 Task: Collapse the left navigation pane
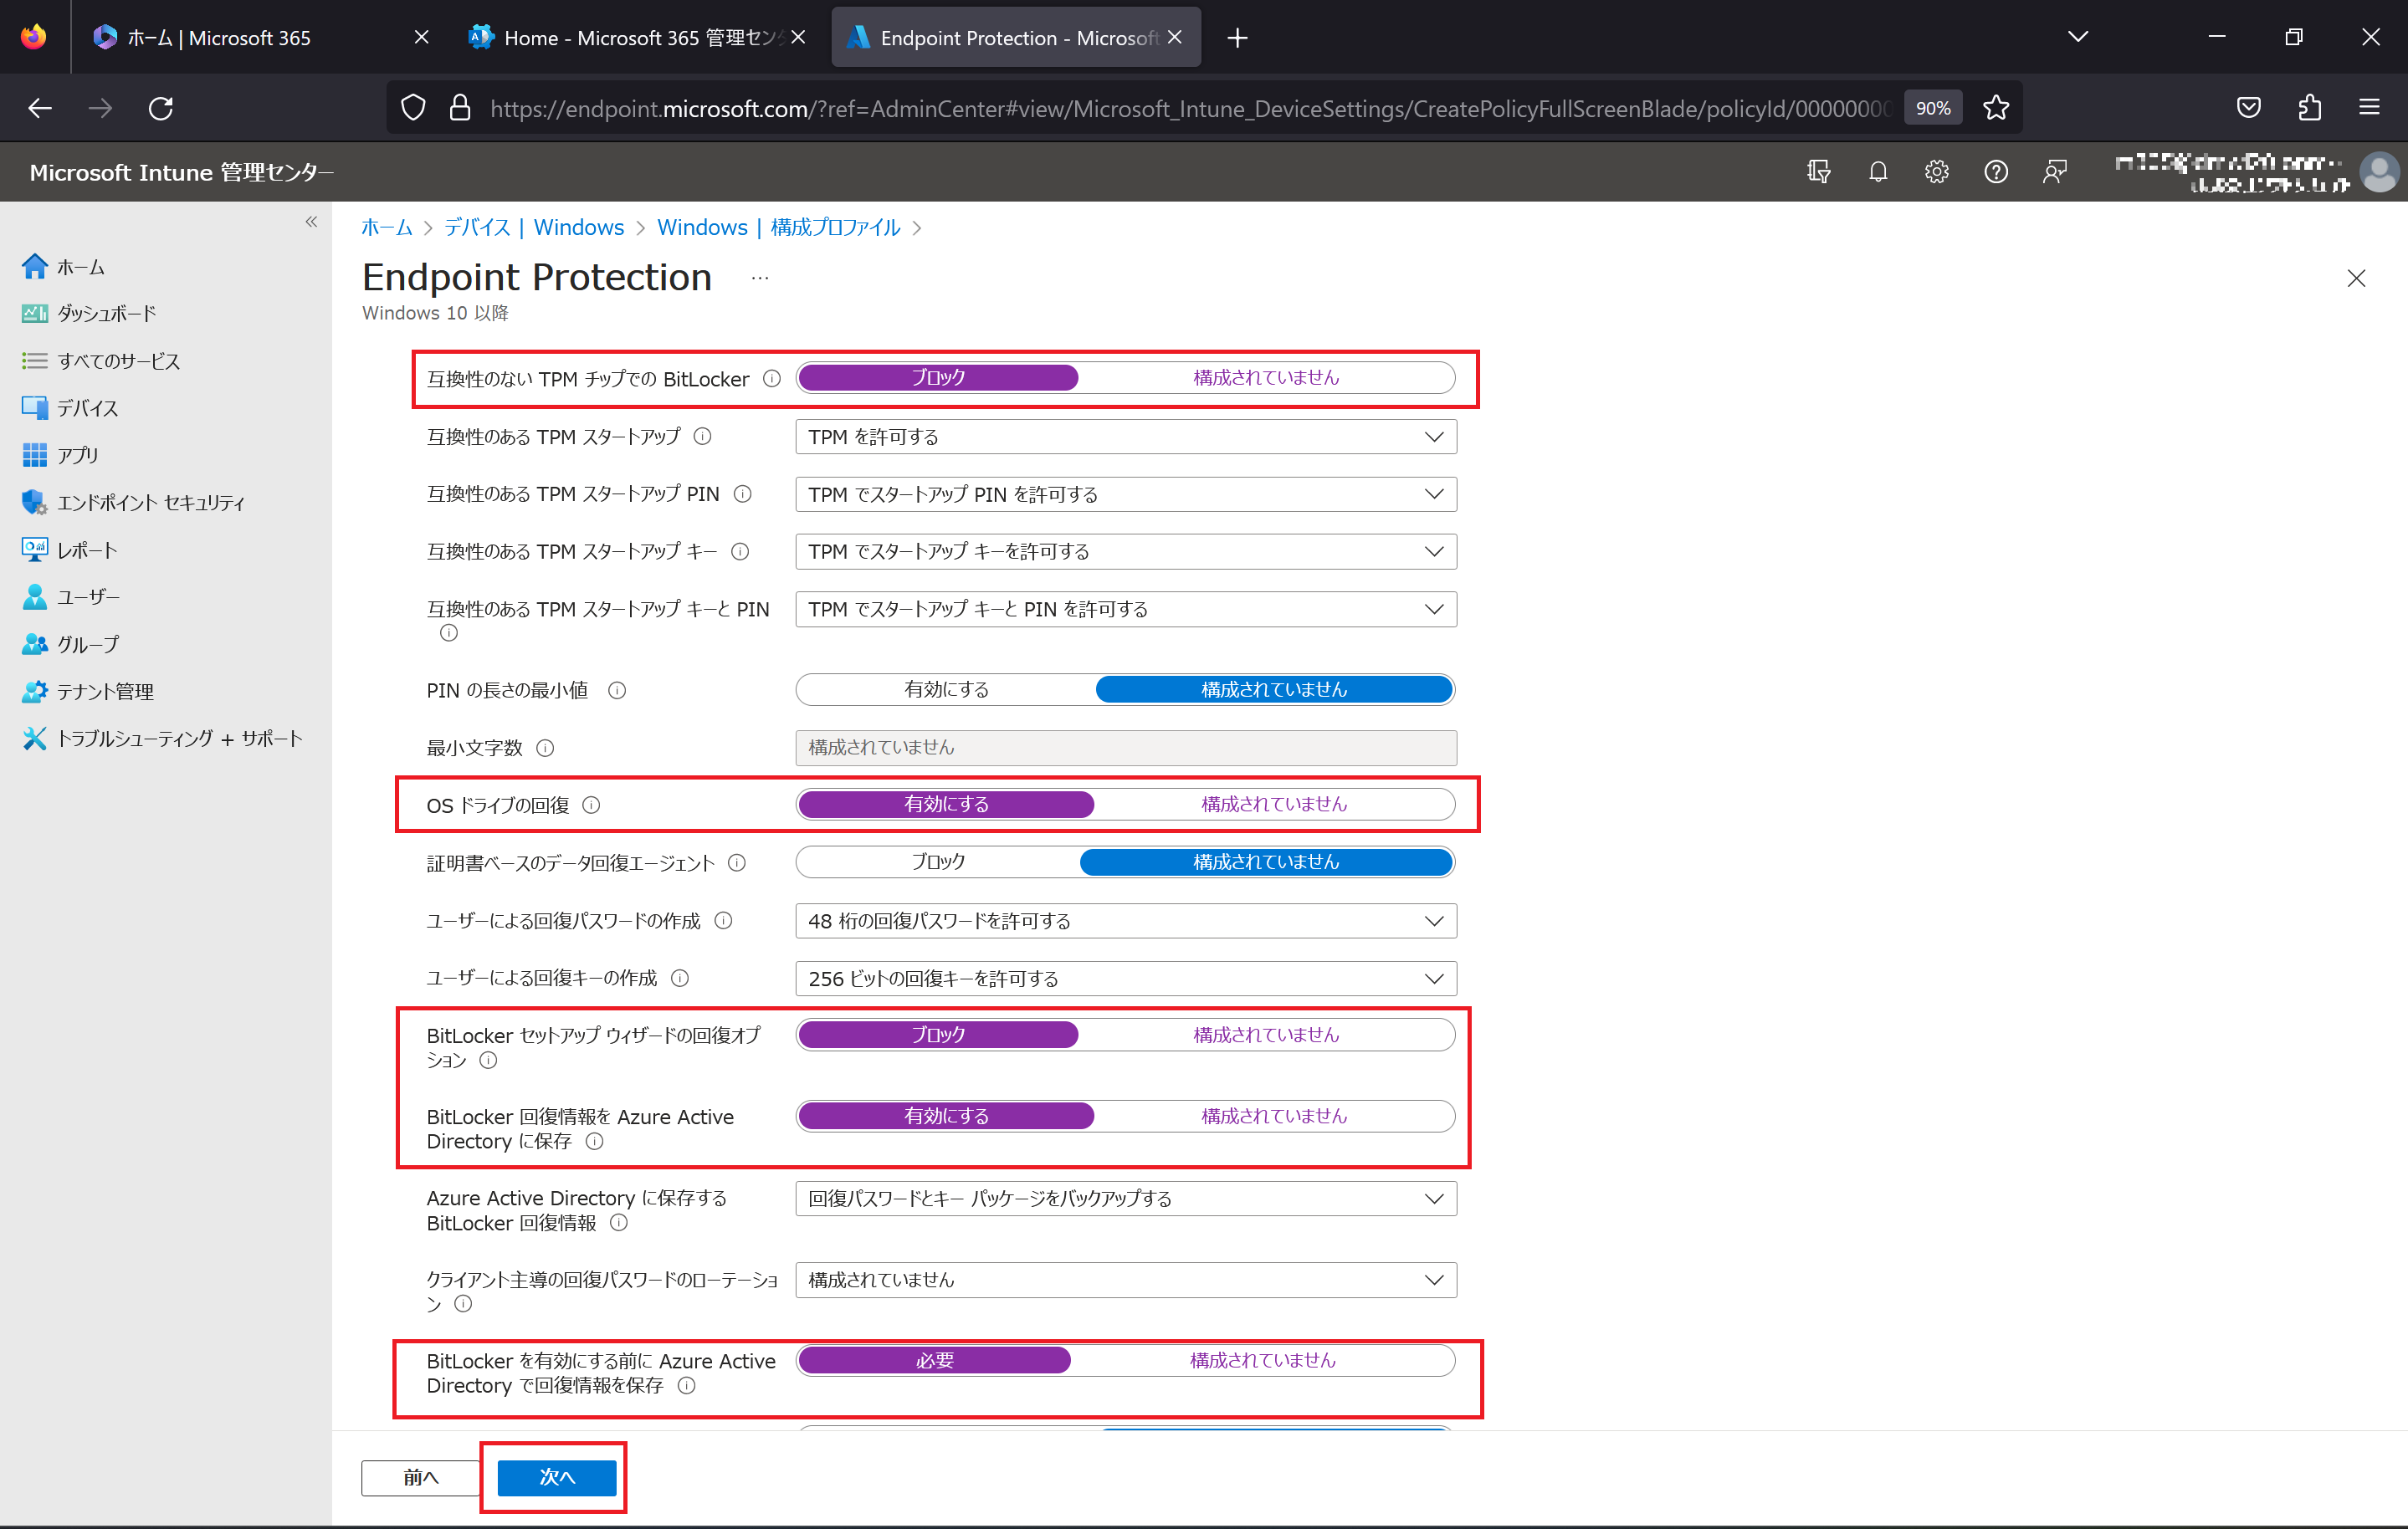pos(311,222)
